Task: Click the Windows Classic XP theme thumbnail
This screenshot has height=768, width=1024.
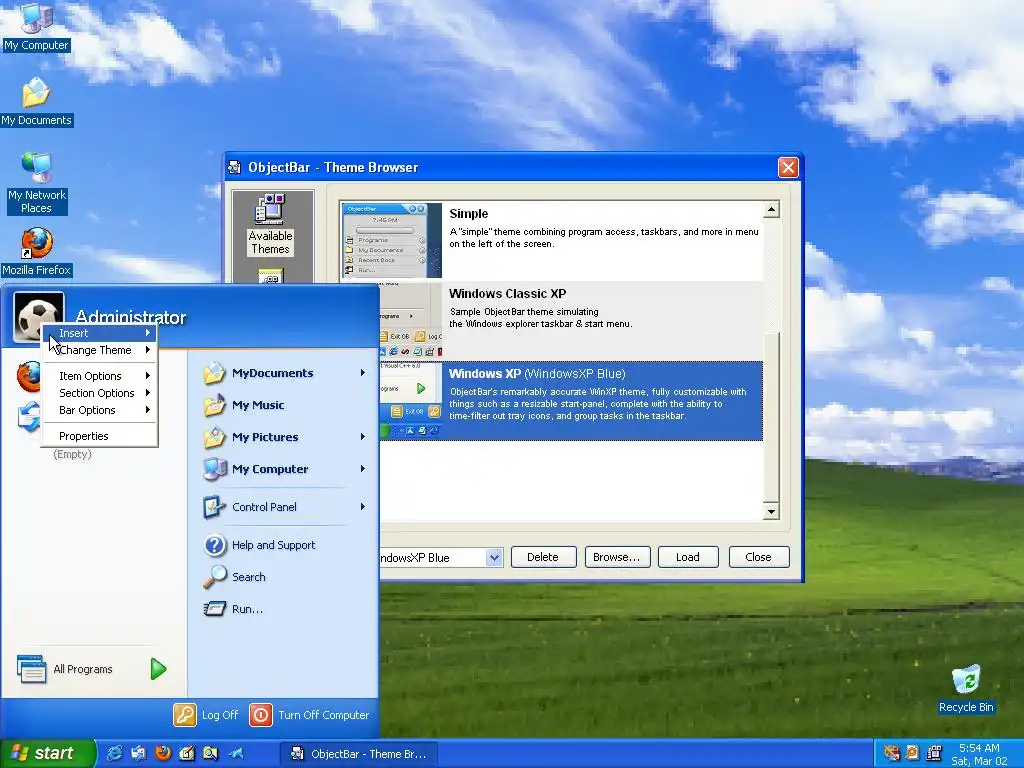Action: [x=411, y=320]
